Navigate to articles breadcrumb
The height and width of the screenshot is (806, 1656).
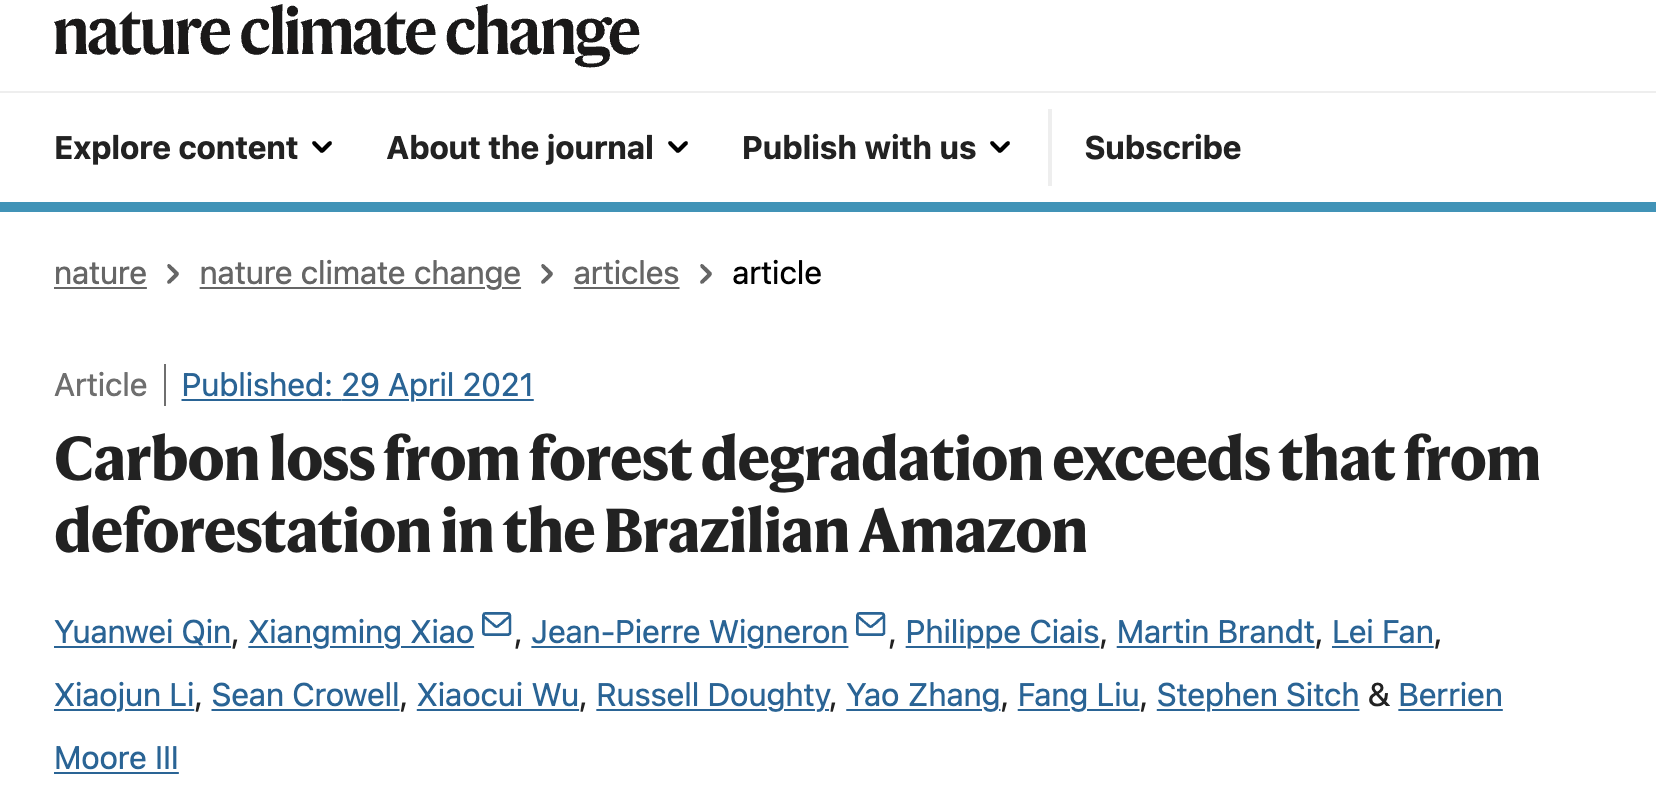click(x=626, y=273)
